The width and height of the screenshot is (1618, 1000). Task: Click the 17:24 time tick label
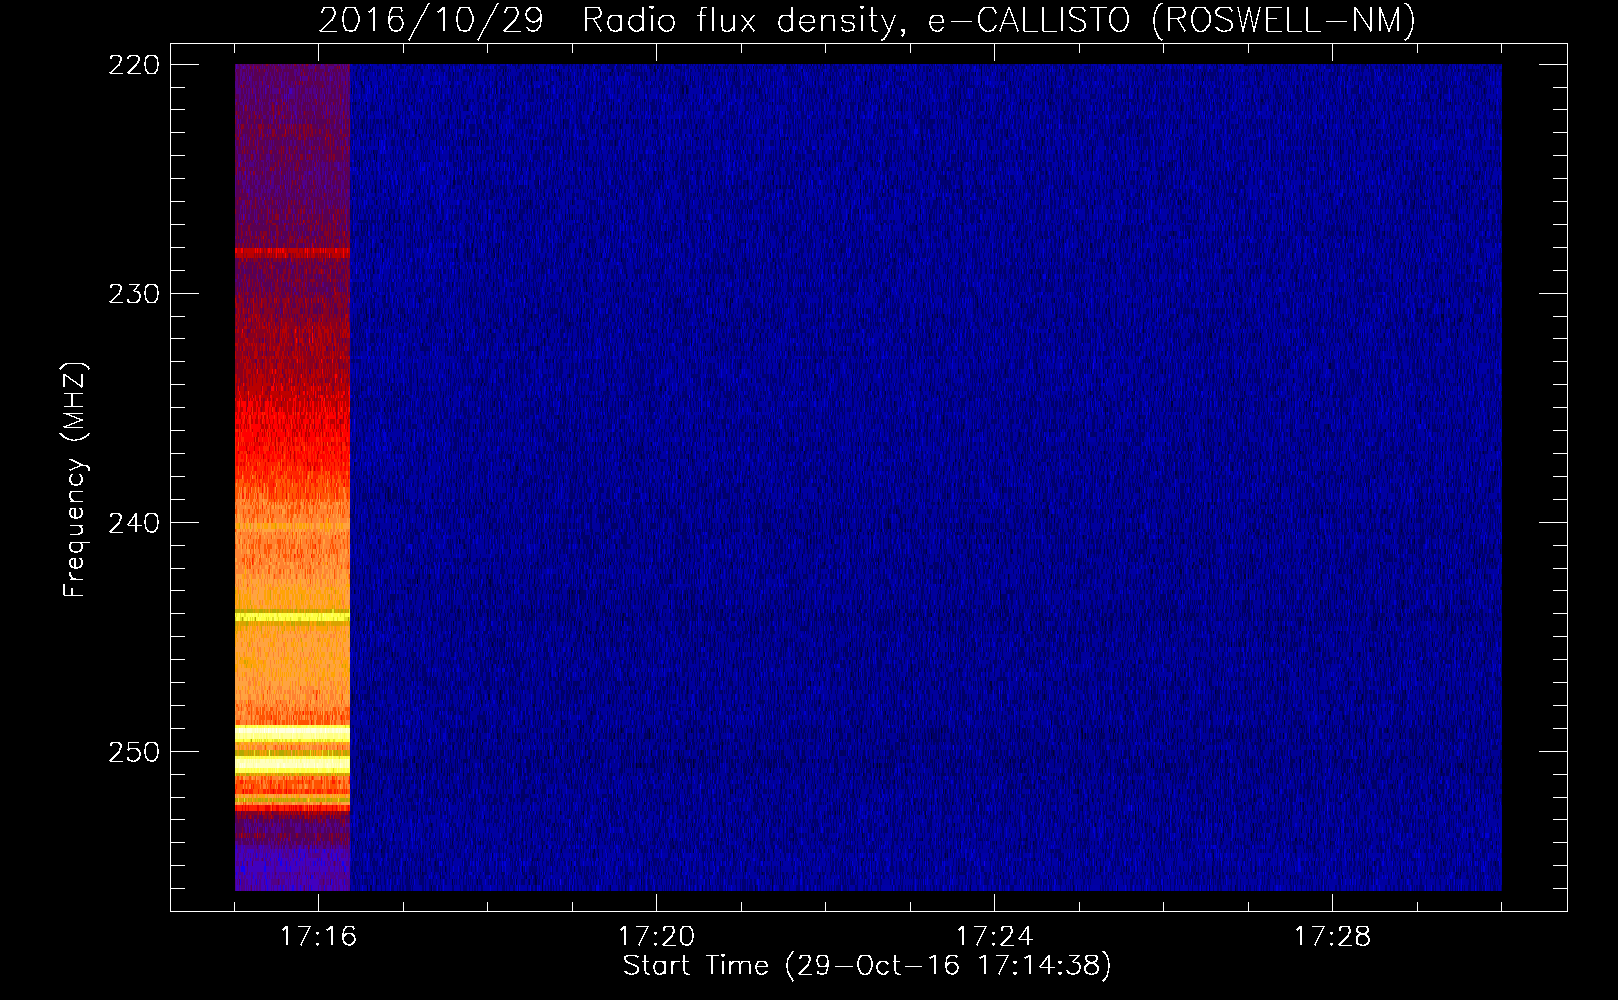pyautogui.click(x=994, y=936)
